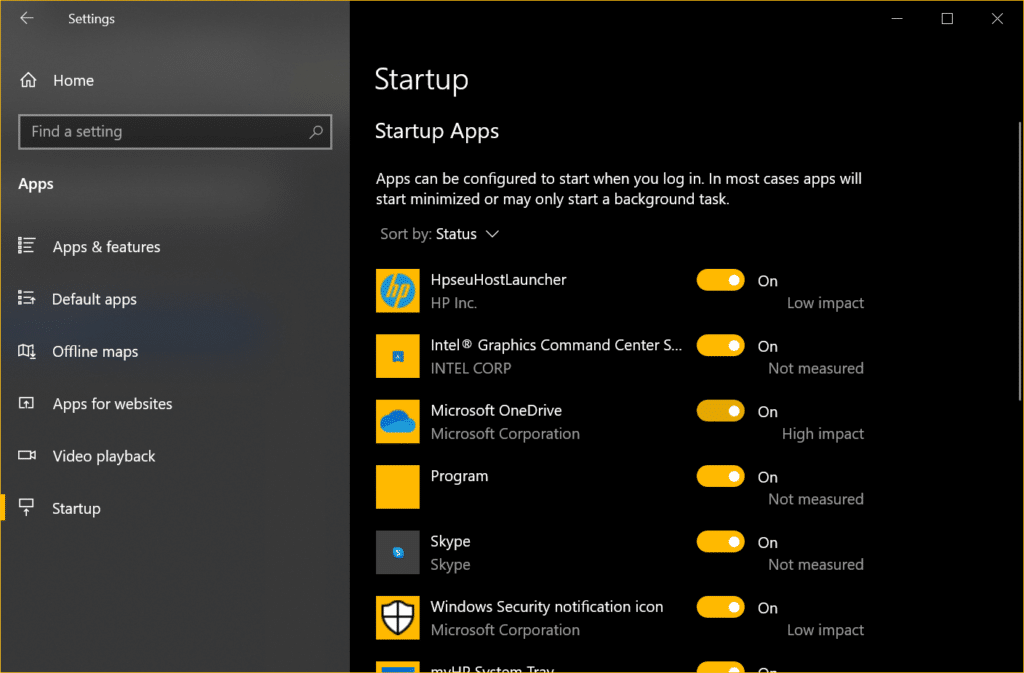Click the Microsoft OneDrive cloud icon
The height and width of the screenshot is (673, 1024).
tap(398, 421)
